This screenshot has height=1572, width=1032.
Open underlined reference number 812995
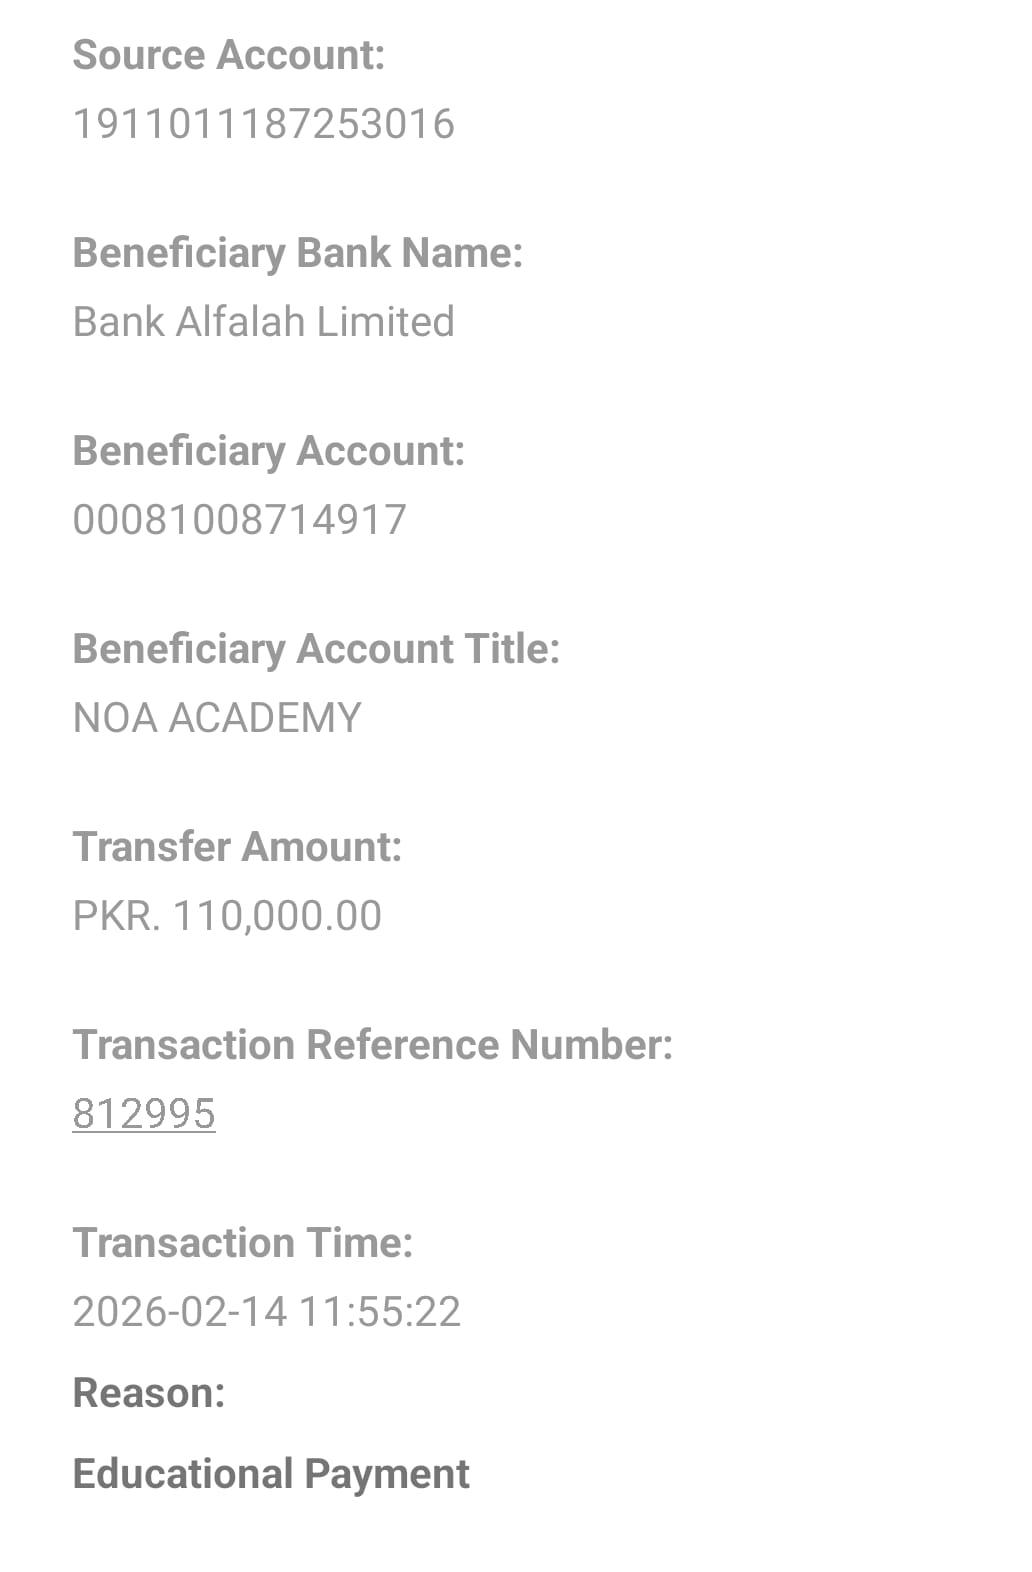144,1114
